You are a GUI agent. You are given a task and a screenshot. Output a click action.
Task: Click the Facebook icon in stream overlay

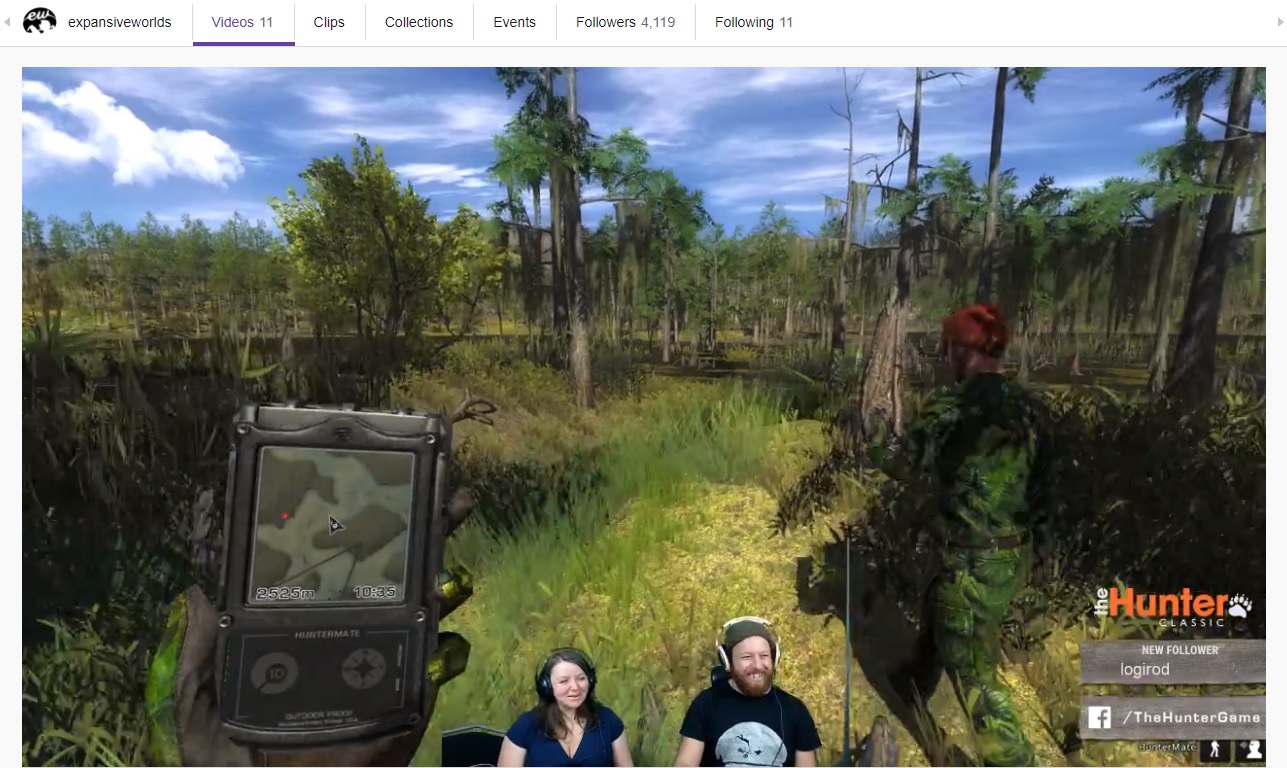(x=1099, y=717)
